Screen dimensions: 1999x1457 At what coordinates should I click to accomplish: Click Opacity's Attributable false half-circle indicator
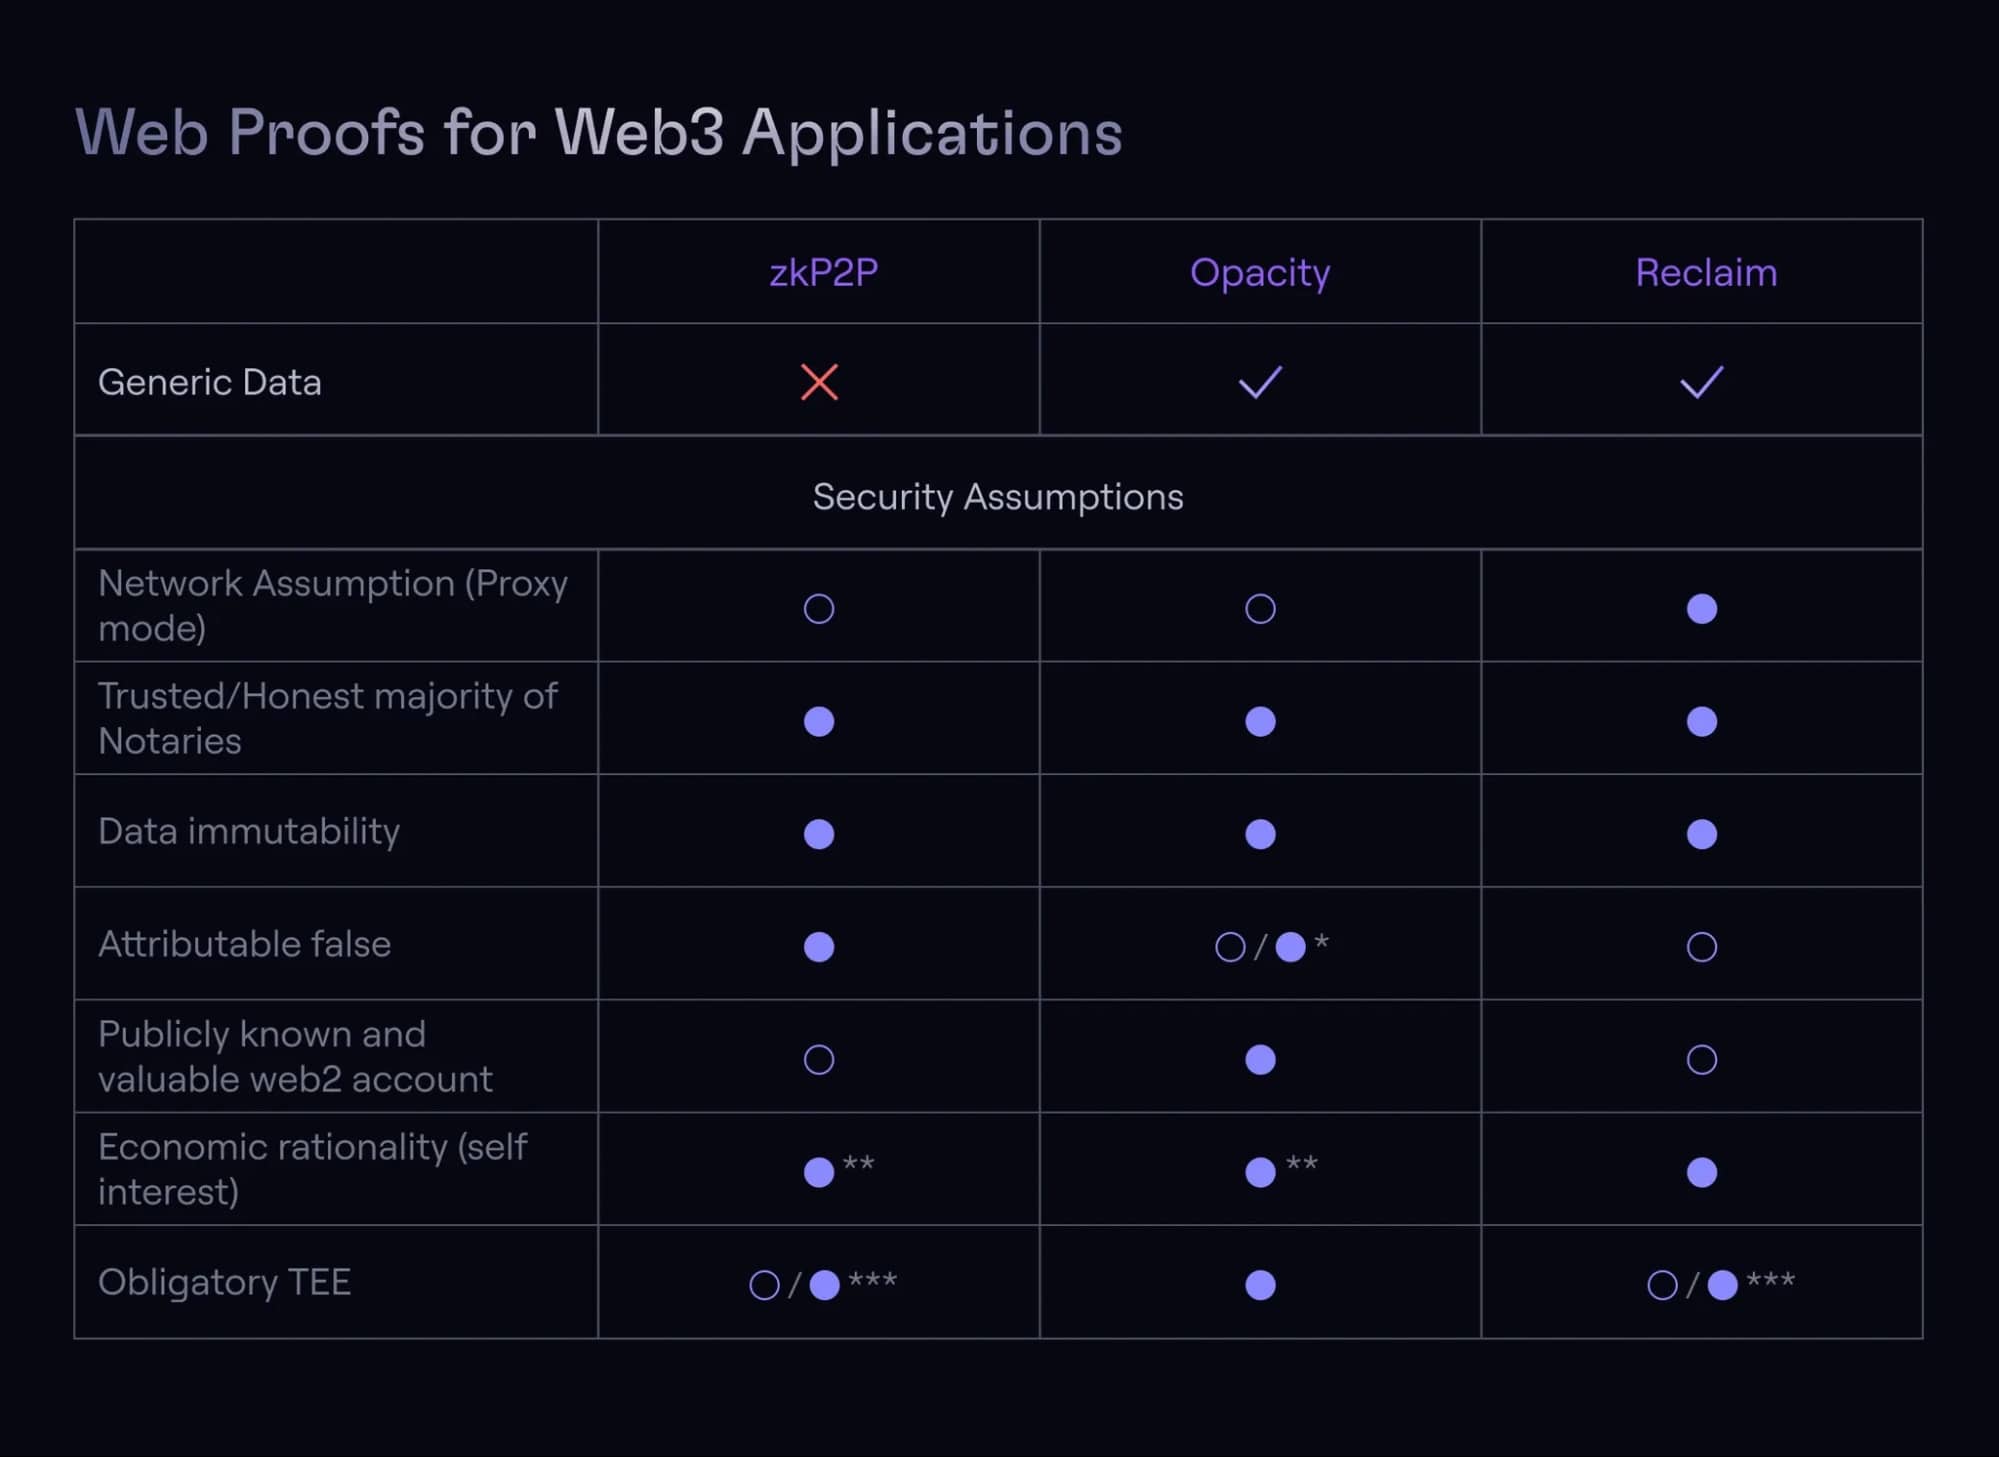1270,946
